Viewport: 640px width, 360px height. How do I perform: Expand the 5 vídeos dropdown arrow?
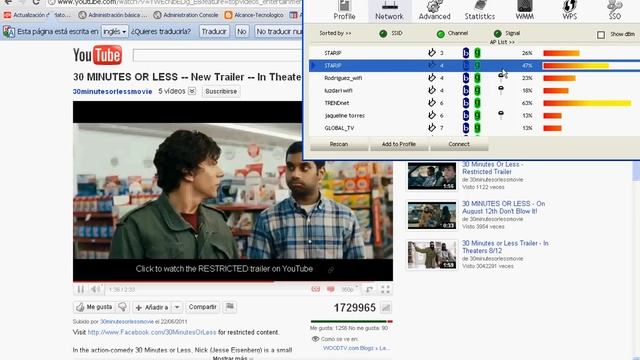(x=192, y=91)
